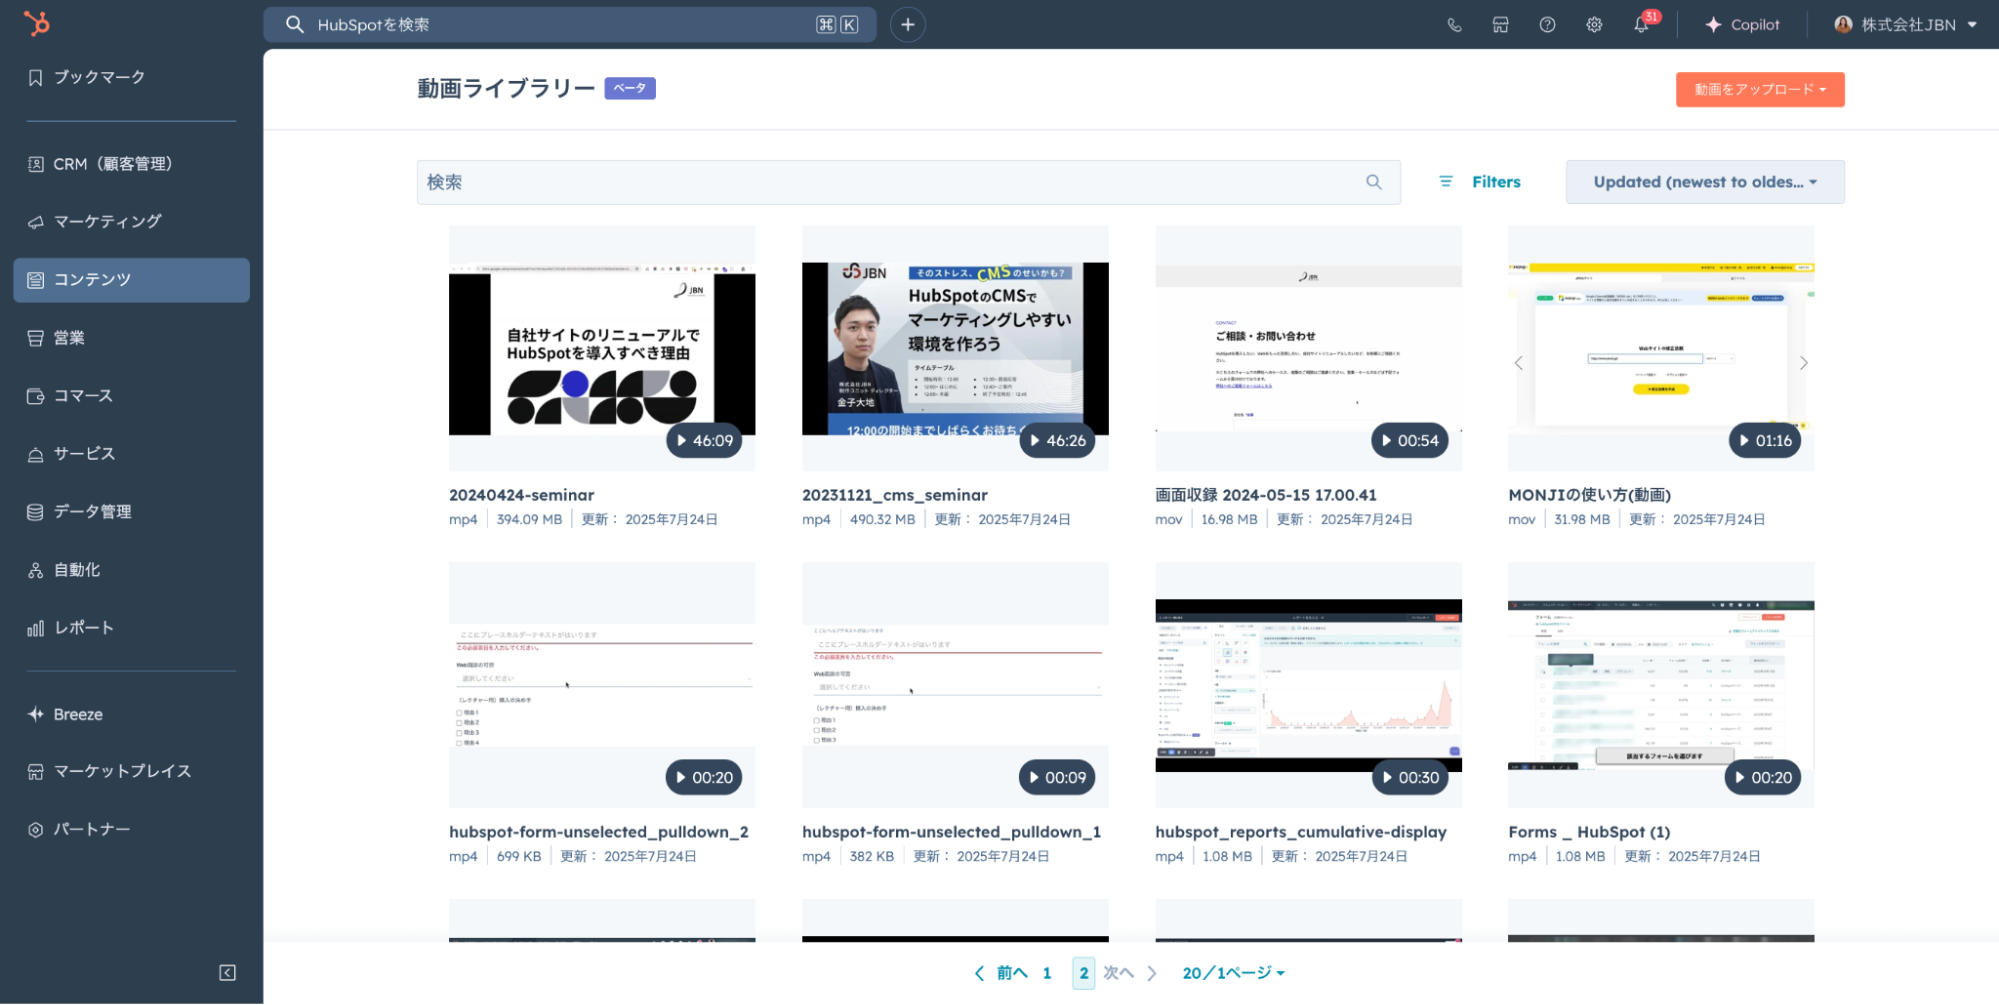Image resolution: width=1999 pixels, height=1005 pixels.
Task: Click the 01:16 play duration badge
Action: point(1764,441)
